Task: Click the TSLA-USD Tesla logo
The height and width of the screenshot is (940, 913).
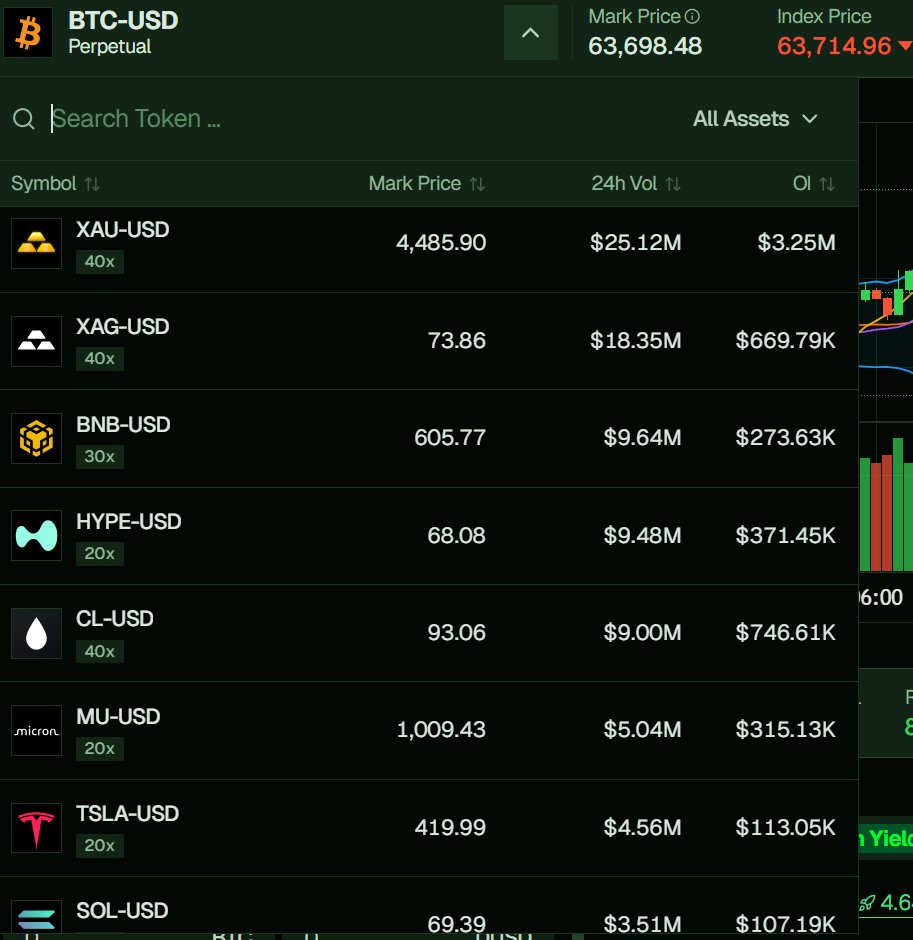Action: 37,828
